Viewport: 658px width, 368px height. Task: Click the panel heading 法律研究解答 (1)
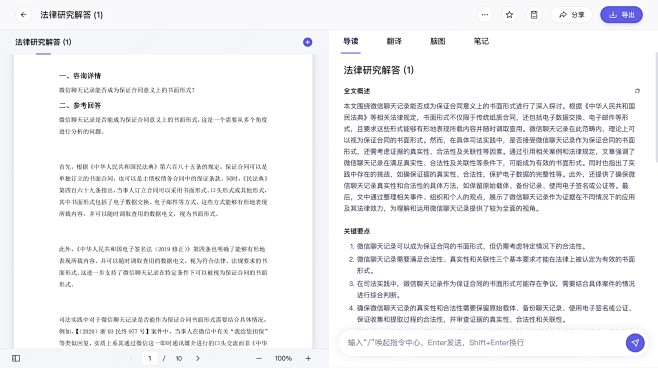379,70
